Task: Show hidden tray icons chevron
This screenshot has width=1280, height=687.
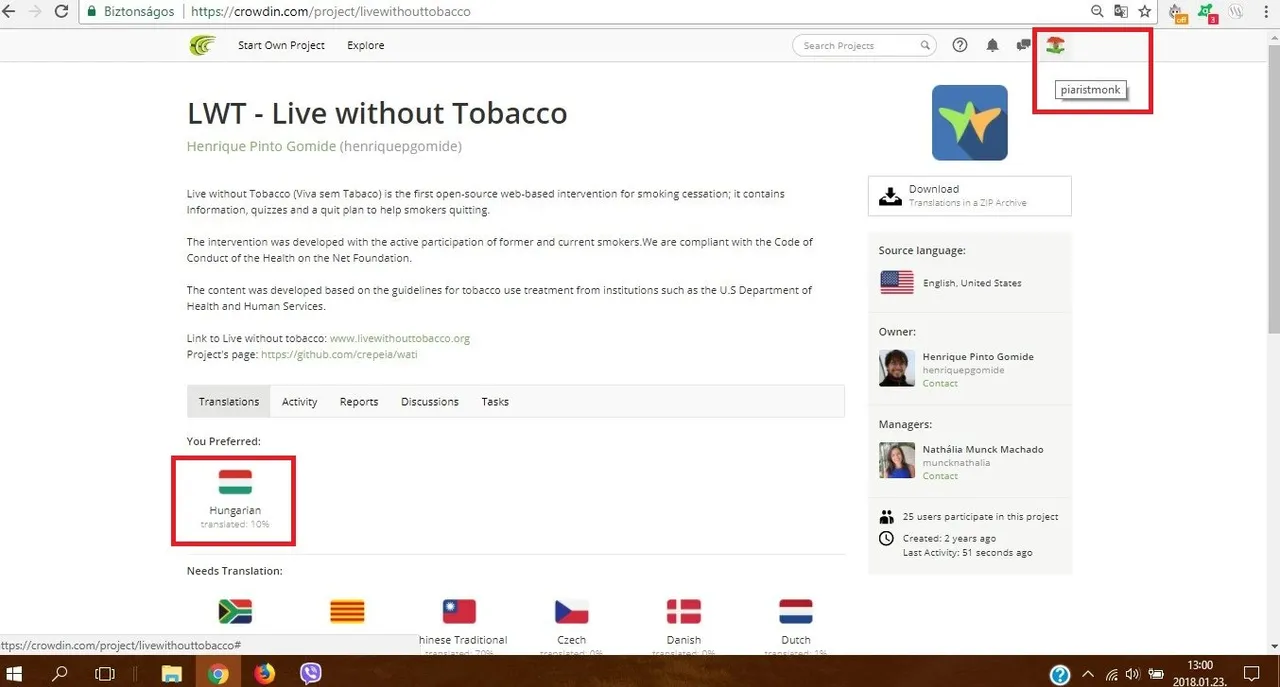Action: [1088, 674]
